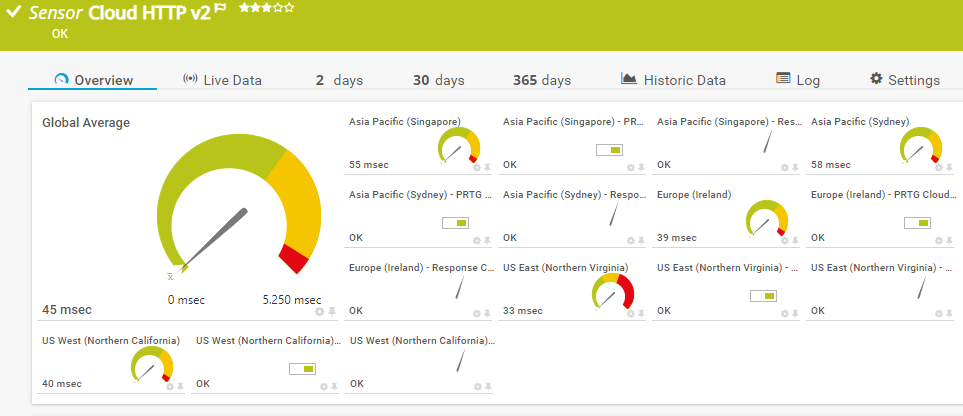963x416 pixels.
Task: Open gear for Europe (Ireland) - PRTG Cloud channel
Action: coord(938,240)
